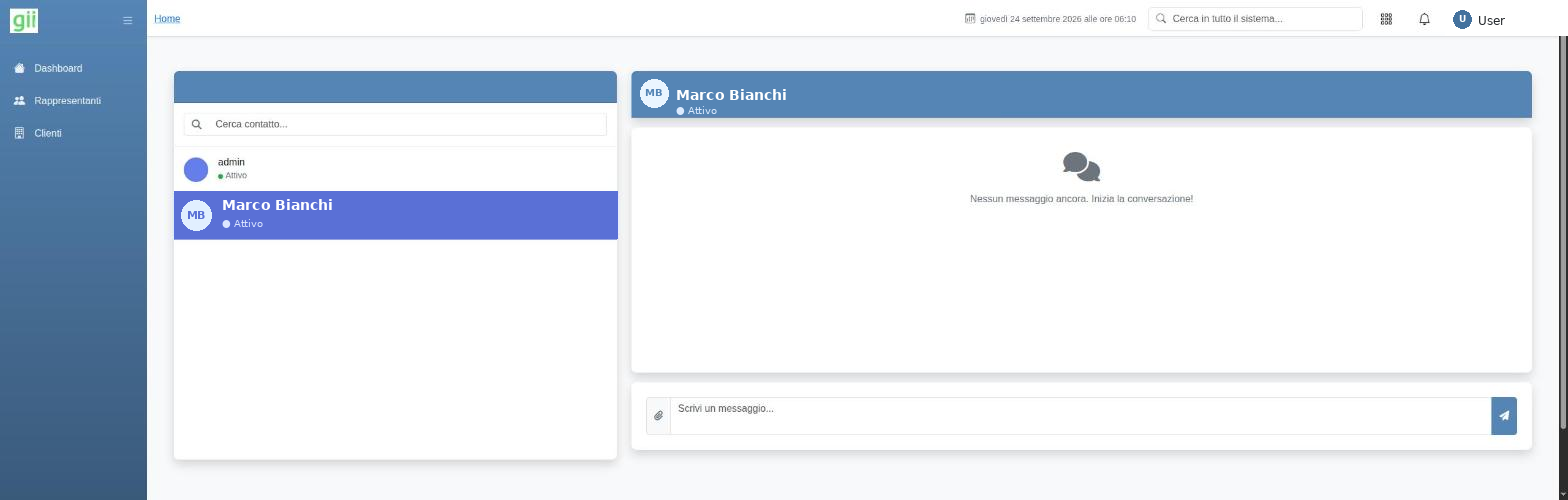Click the date and time text
This screenshot has height=500, width=1568.
(x=1058, y=19)
